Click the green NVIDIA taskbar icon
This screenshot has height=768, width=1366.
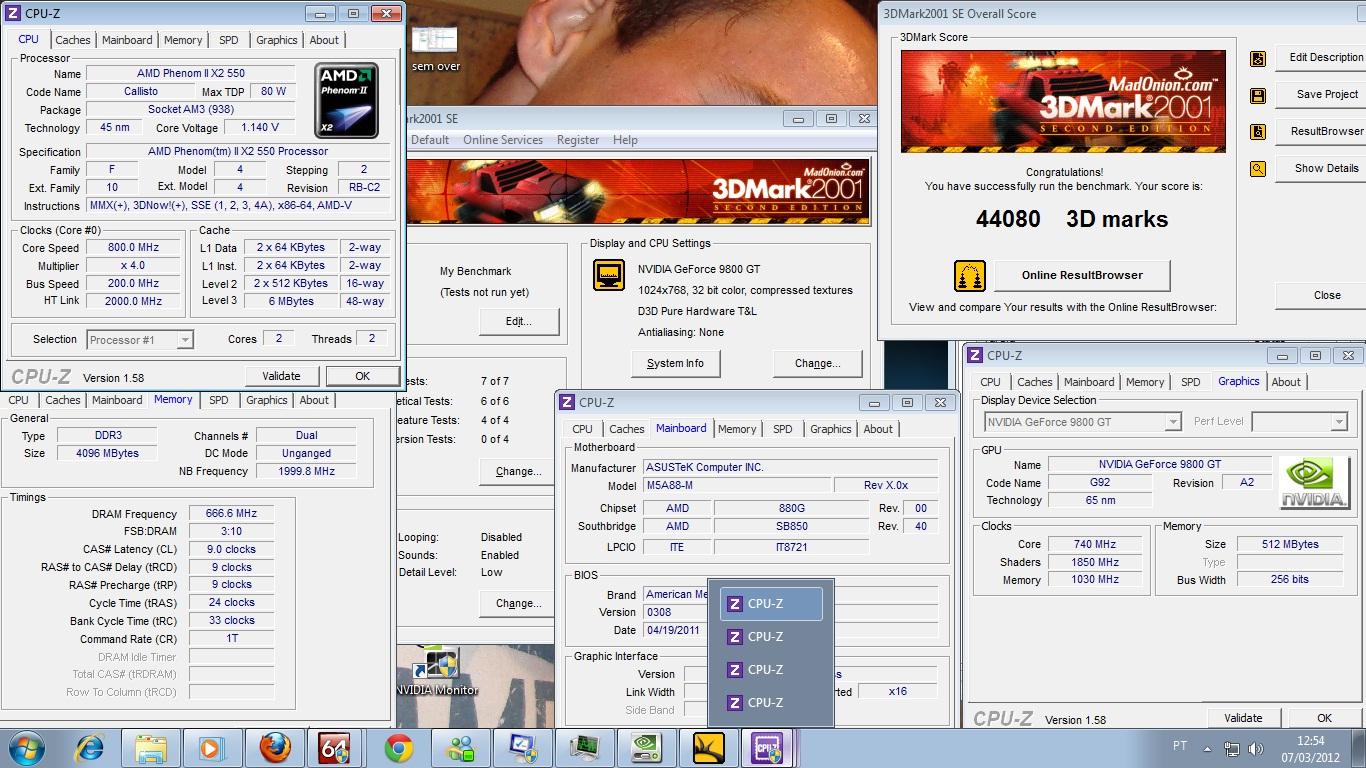647,748
